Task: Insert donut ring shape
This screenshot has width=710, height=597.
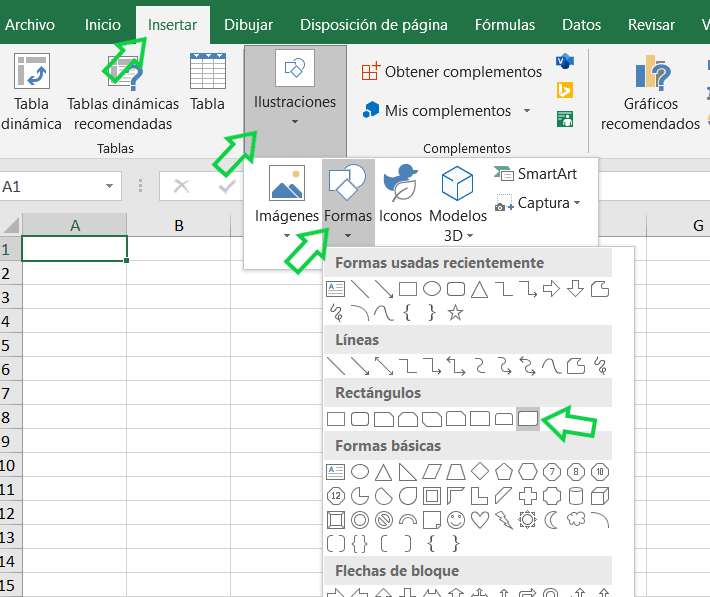Action: (360, 520)
